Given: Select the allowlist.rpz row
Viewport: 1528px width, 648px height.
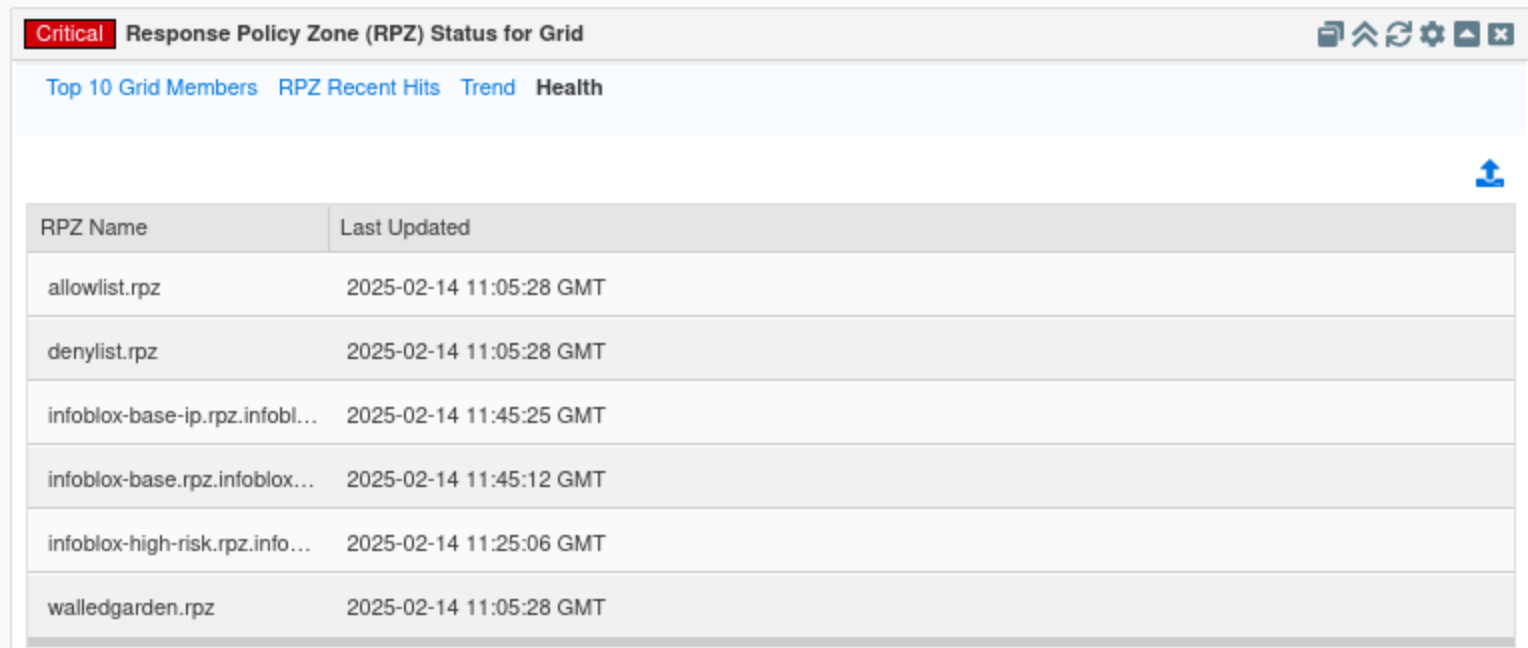Looking at the screenshot, I should (x=104, y=288).
